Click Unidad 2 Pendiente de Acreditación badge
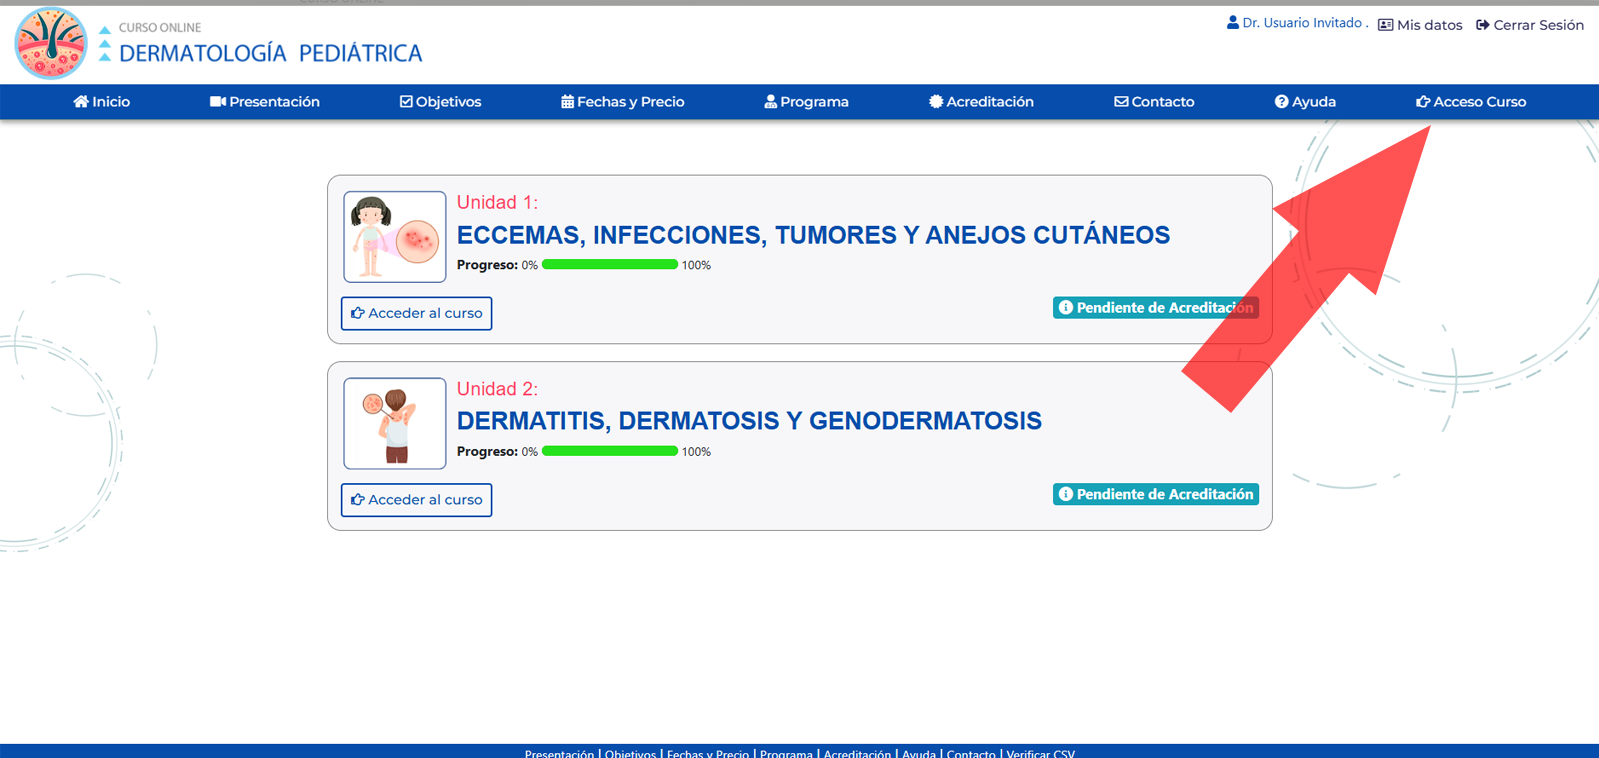Image resolution: width=1599 pixels, height=758 pixels. [1155, 494]
